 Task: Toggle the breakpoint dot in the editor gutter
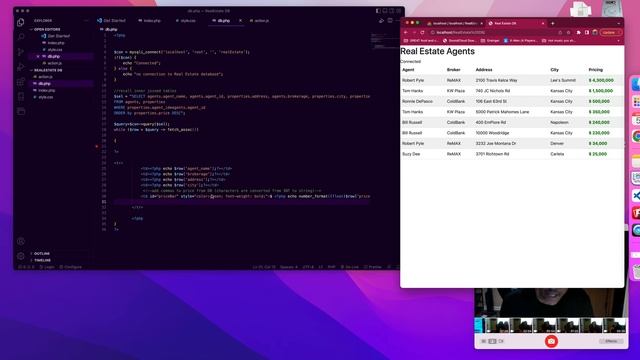coord(97,146)
